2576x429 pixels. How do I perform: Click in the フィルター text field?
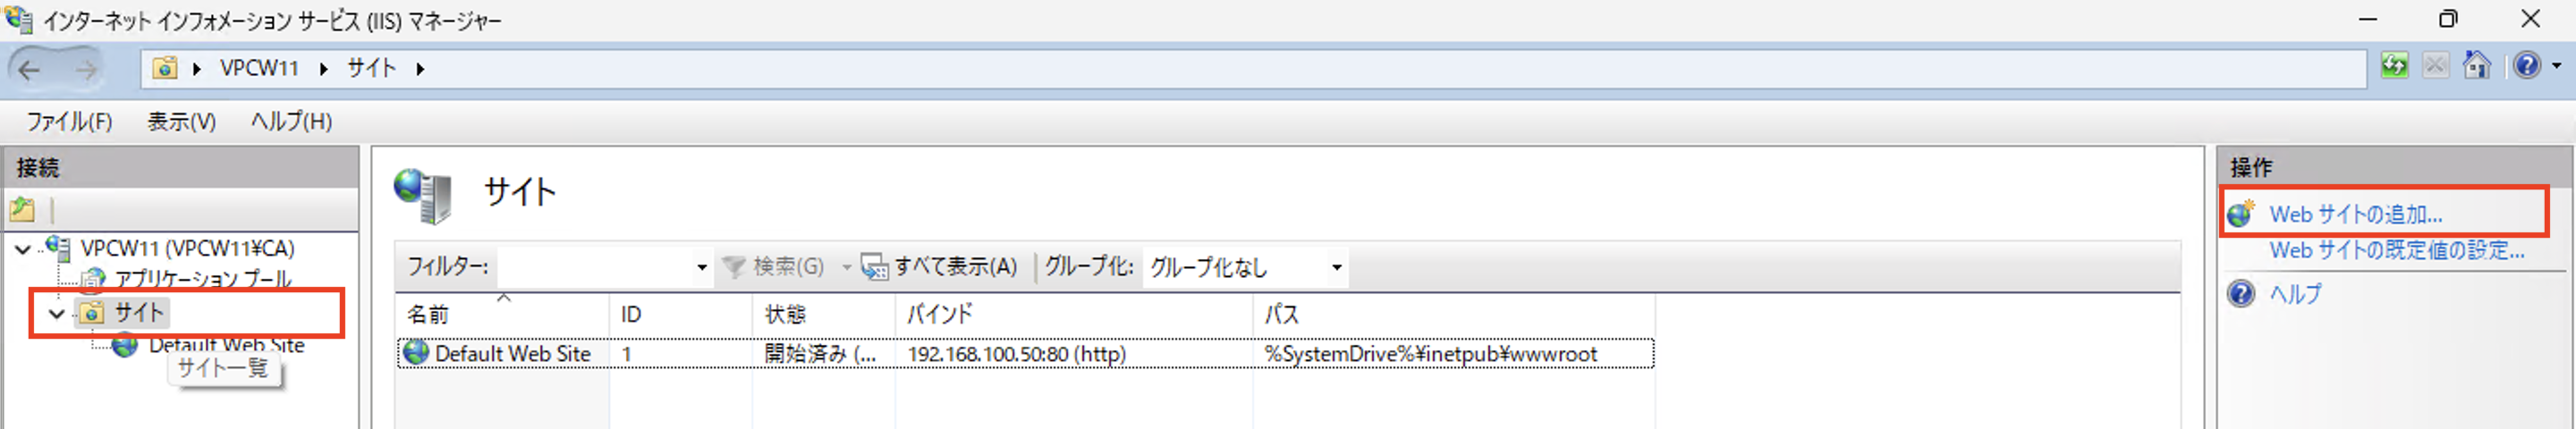coord(595,267)
